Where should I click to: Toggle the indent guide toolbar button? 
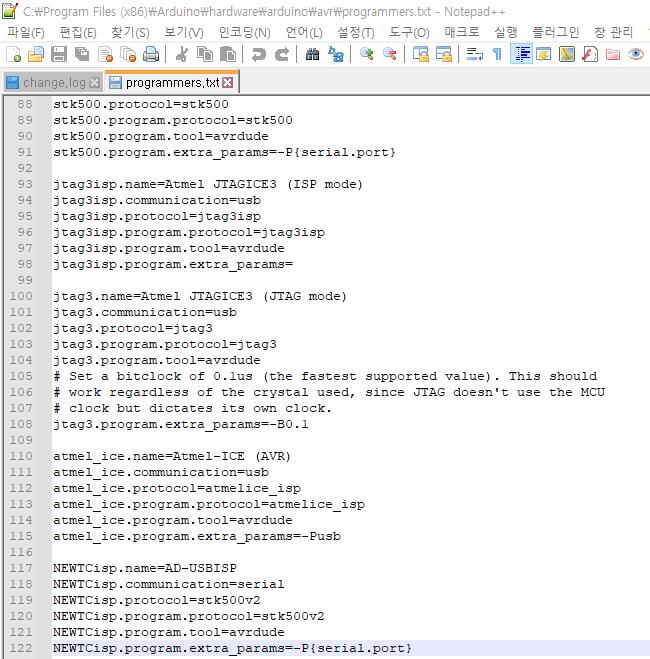click(x=521, y=54)
